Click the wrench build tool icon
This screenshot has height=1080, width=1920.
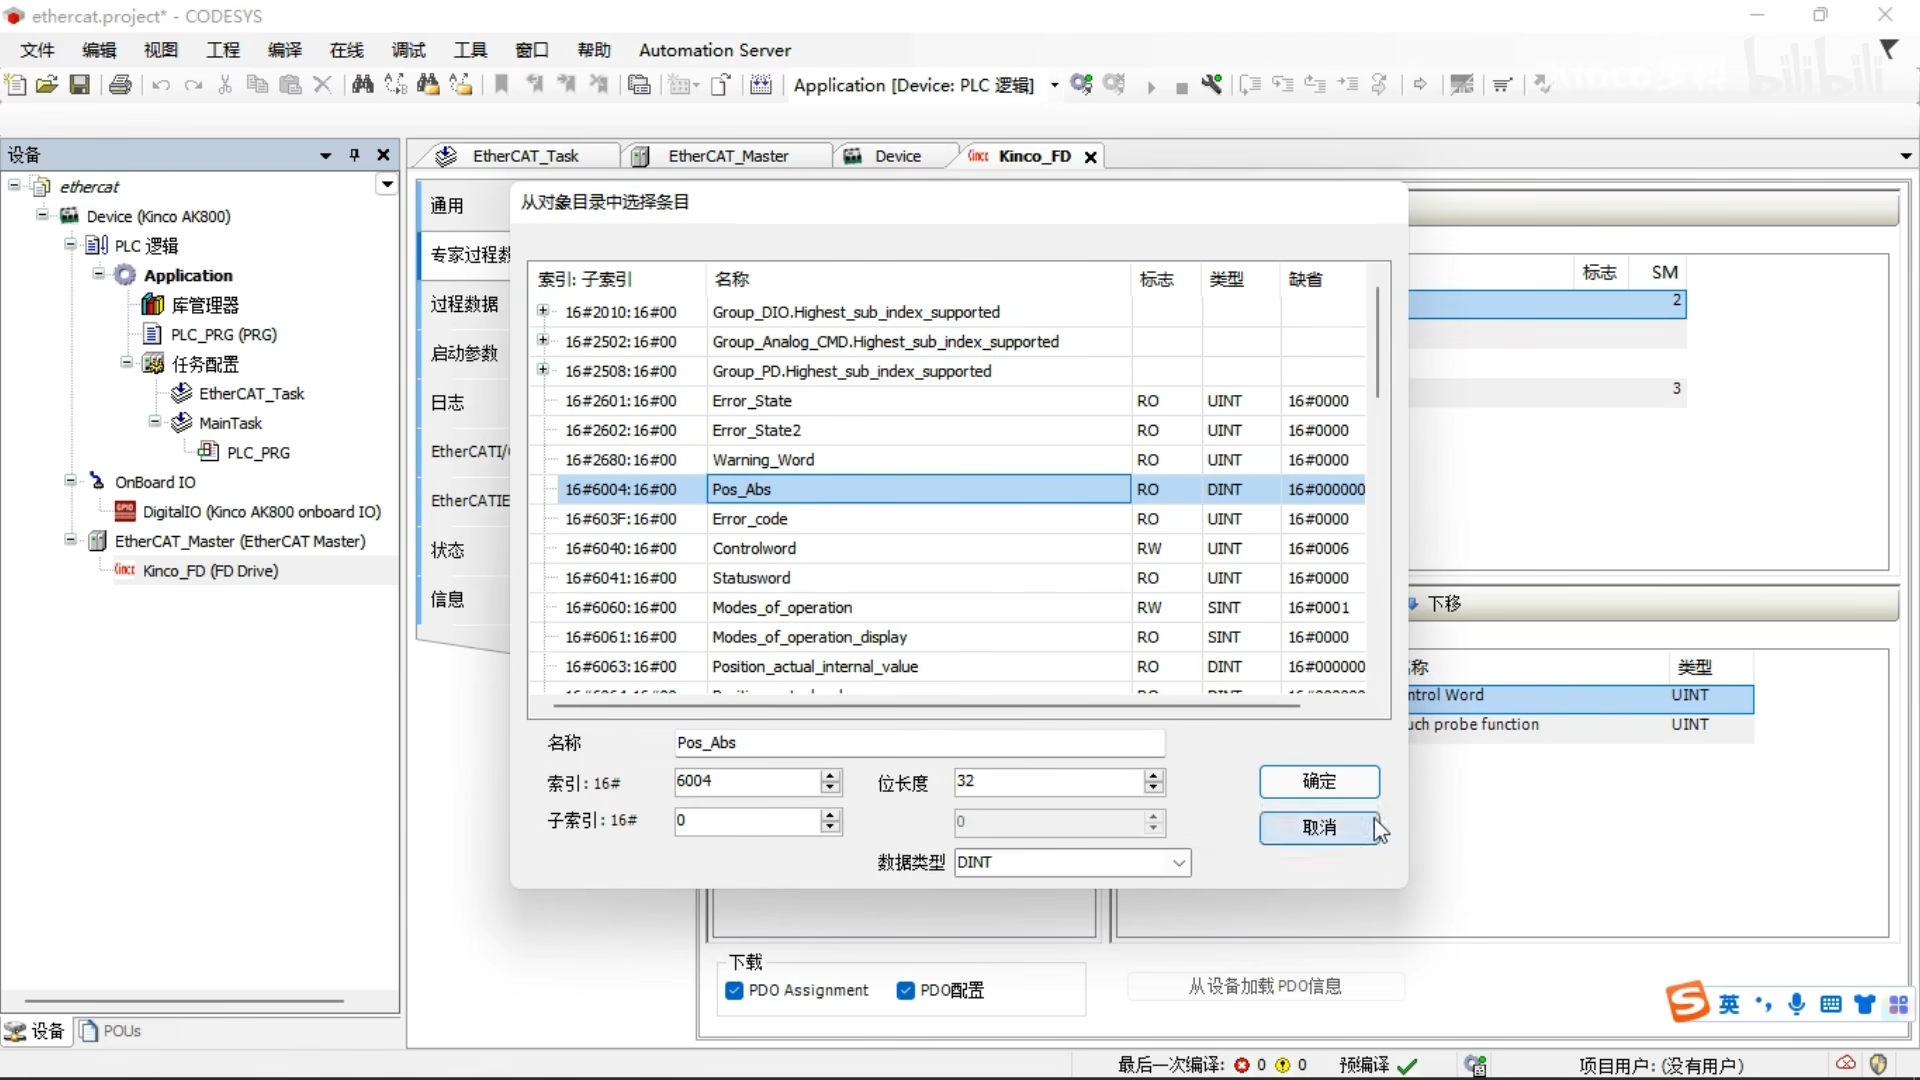pos(1212,85)
